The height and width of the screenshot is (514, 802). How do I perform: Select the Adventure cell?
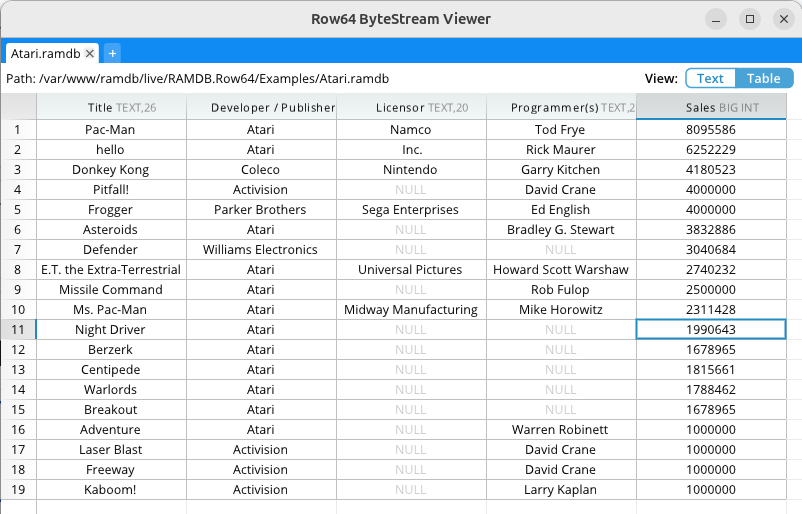point(112,429)
